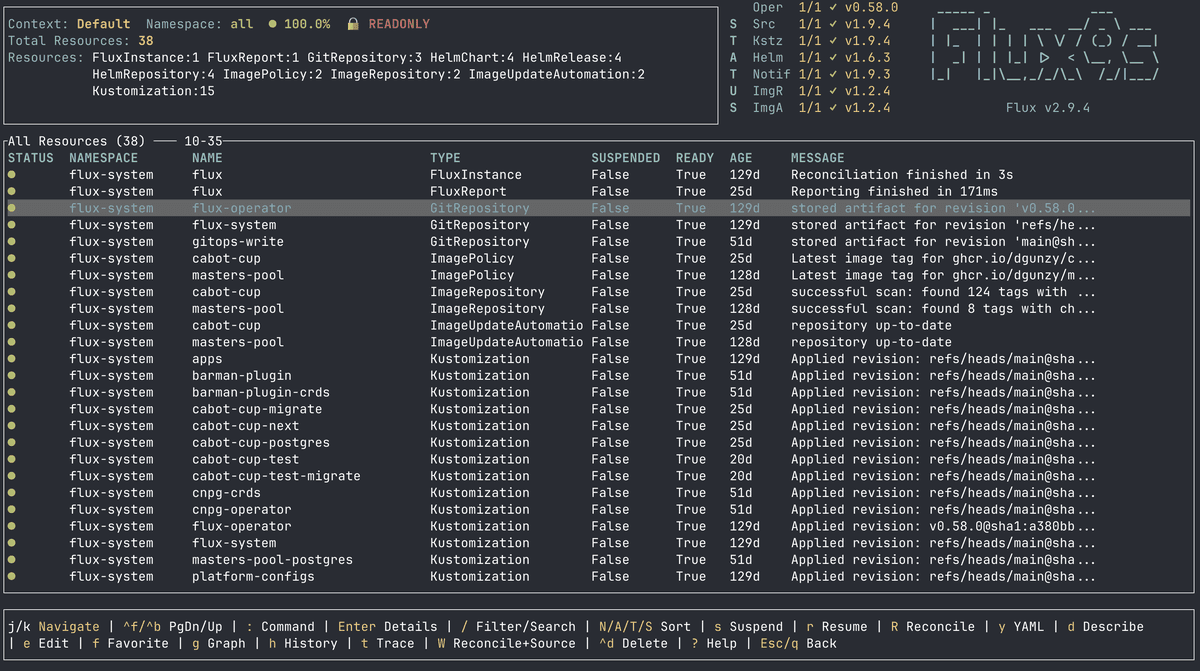This screenshot has width=1200, height=671.
Task: Sort by the STATUS column header
Action: tap(31, 158)
